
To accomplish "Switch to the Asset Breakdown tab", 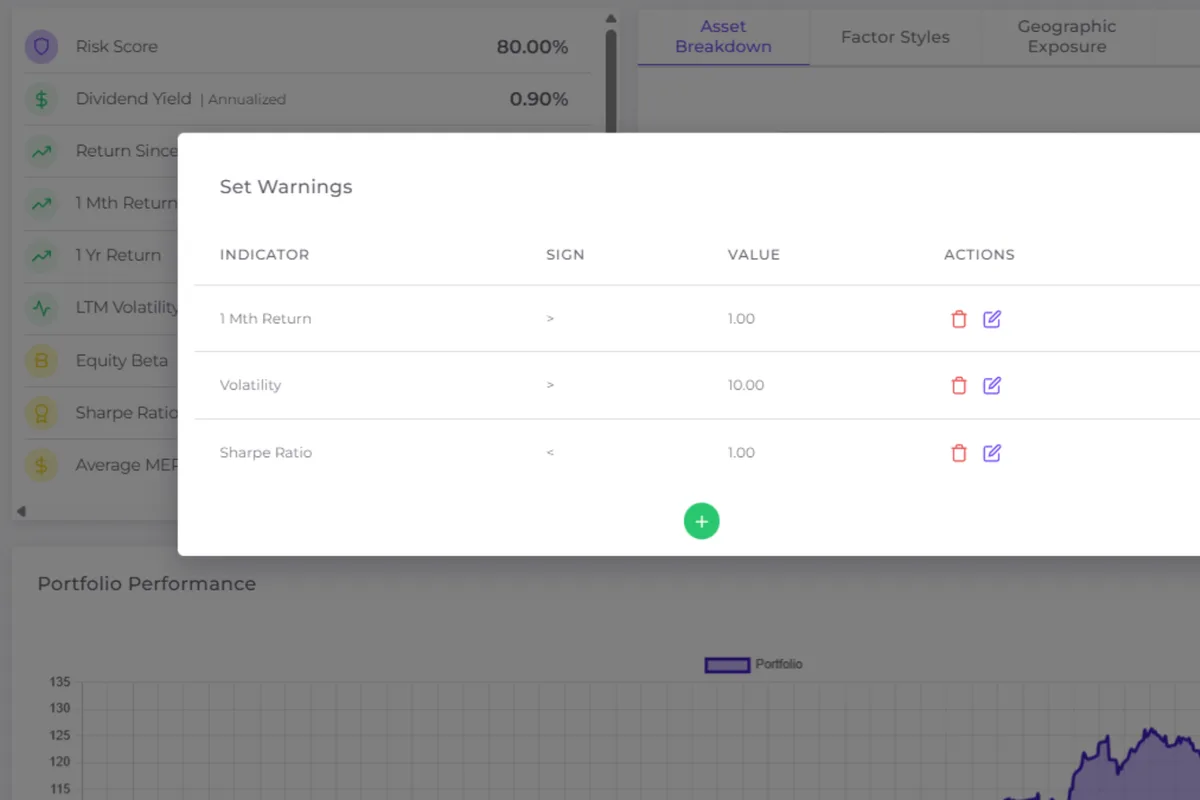I will point(723,37).
